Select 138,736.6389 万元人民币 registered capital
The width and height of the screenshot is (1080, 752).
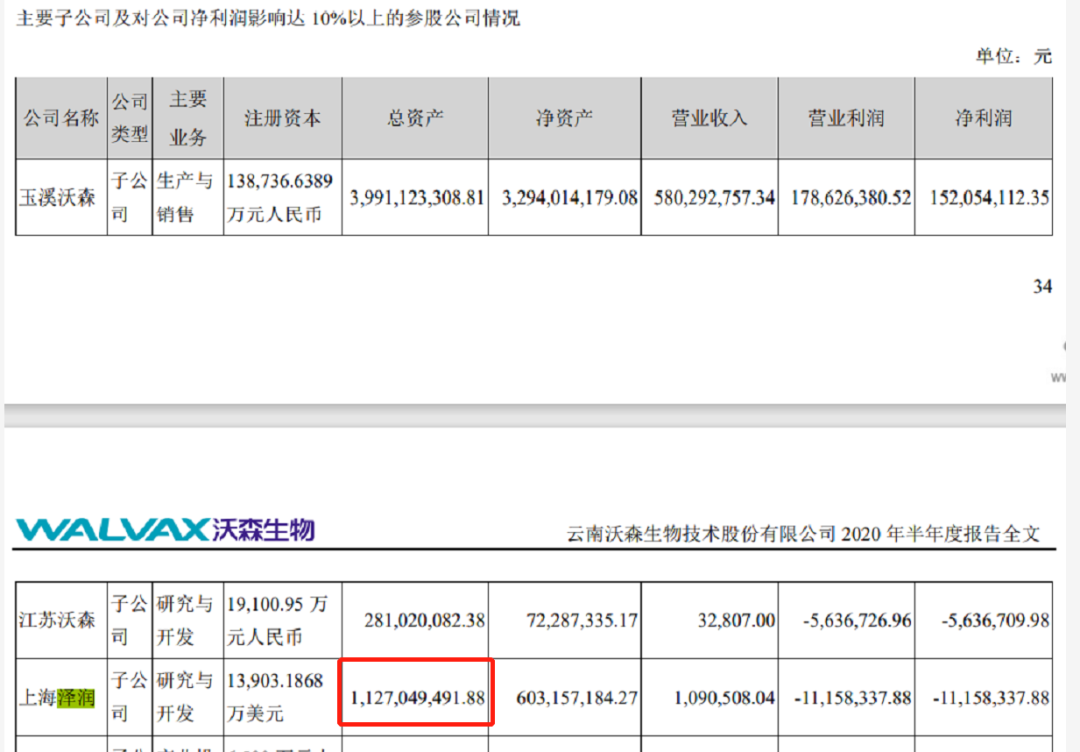pyautogui.click(x=280, y=198)
